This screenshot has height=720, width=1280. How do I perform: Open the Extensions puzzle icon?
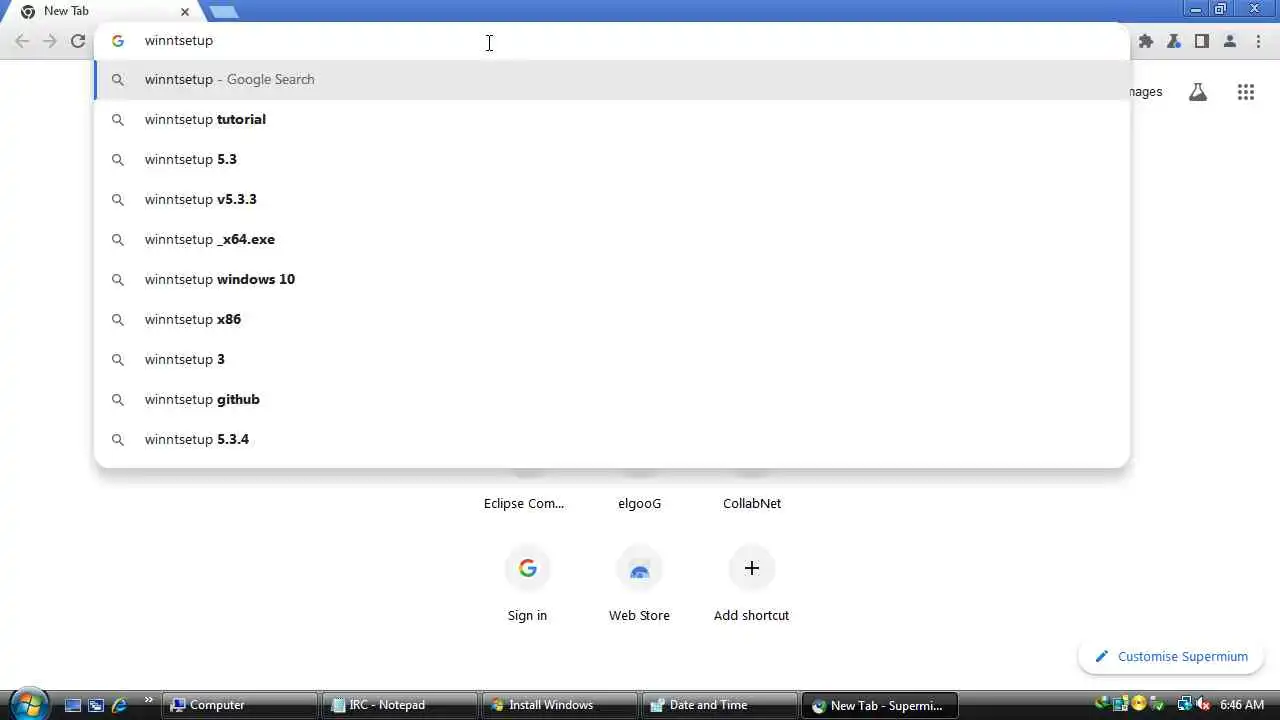1146,41
